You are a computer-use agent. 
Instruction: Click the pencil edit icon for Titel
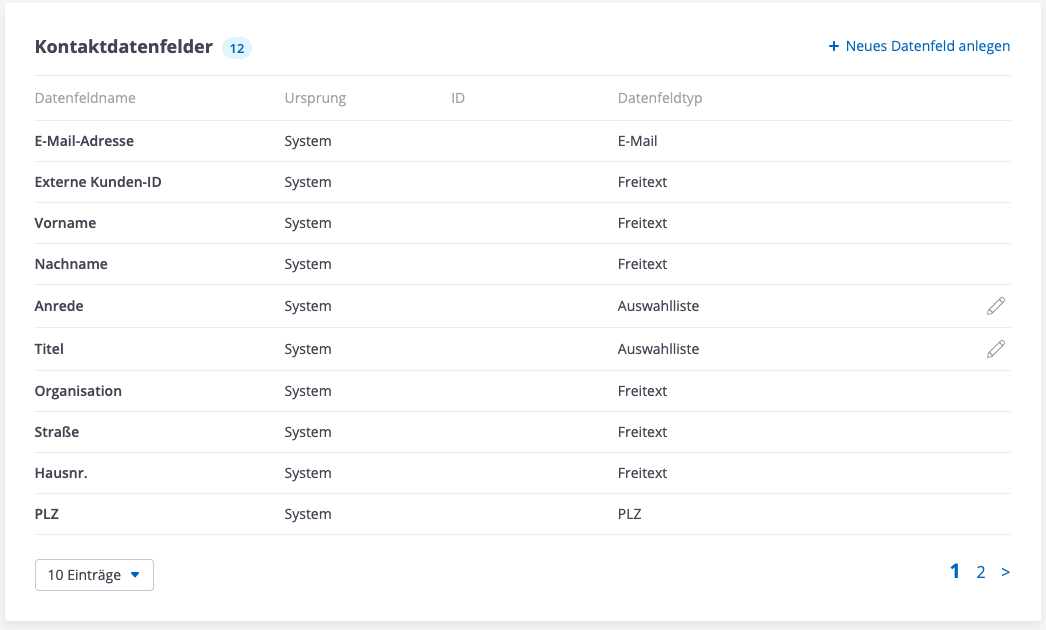(995, 349)
